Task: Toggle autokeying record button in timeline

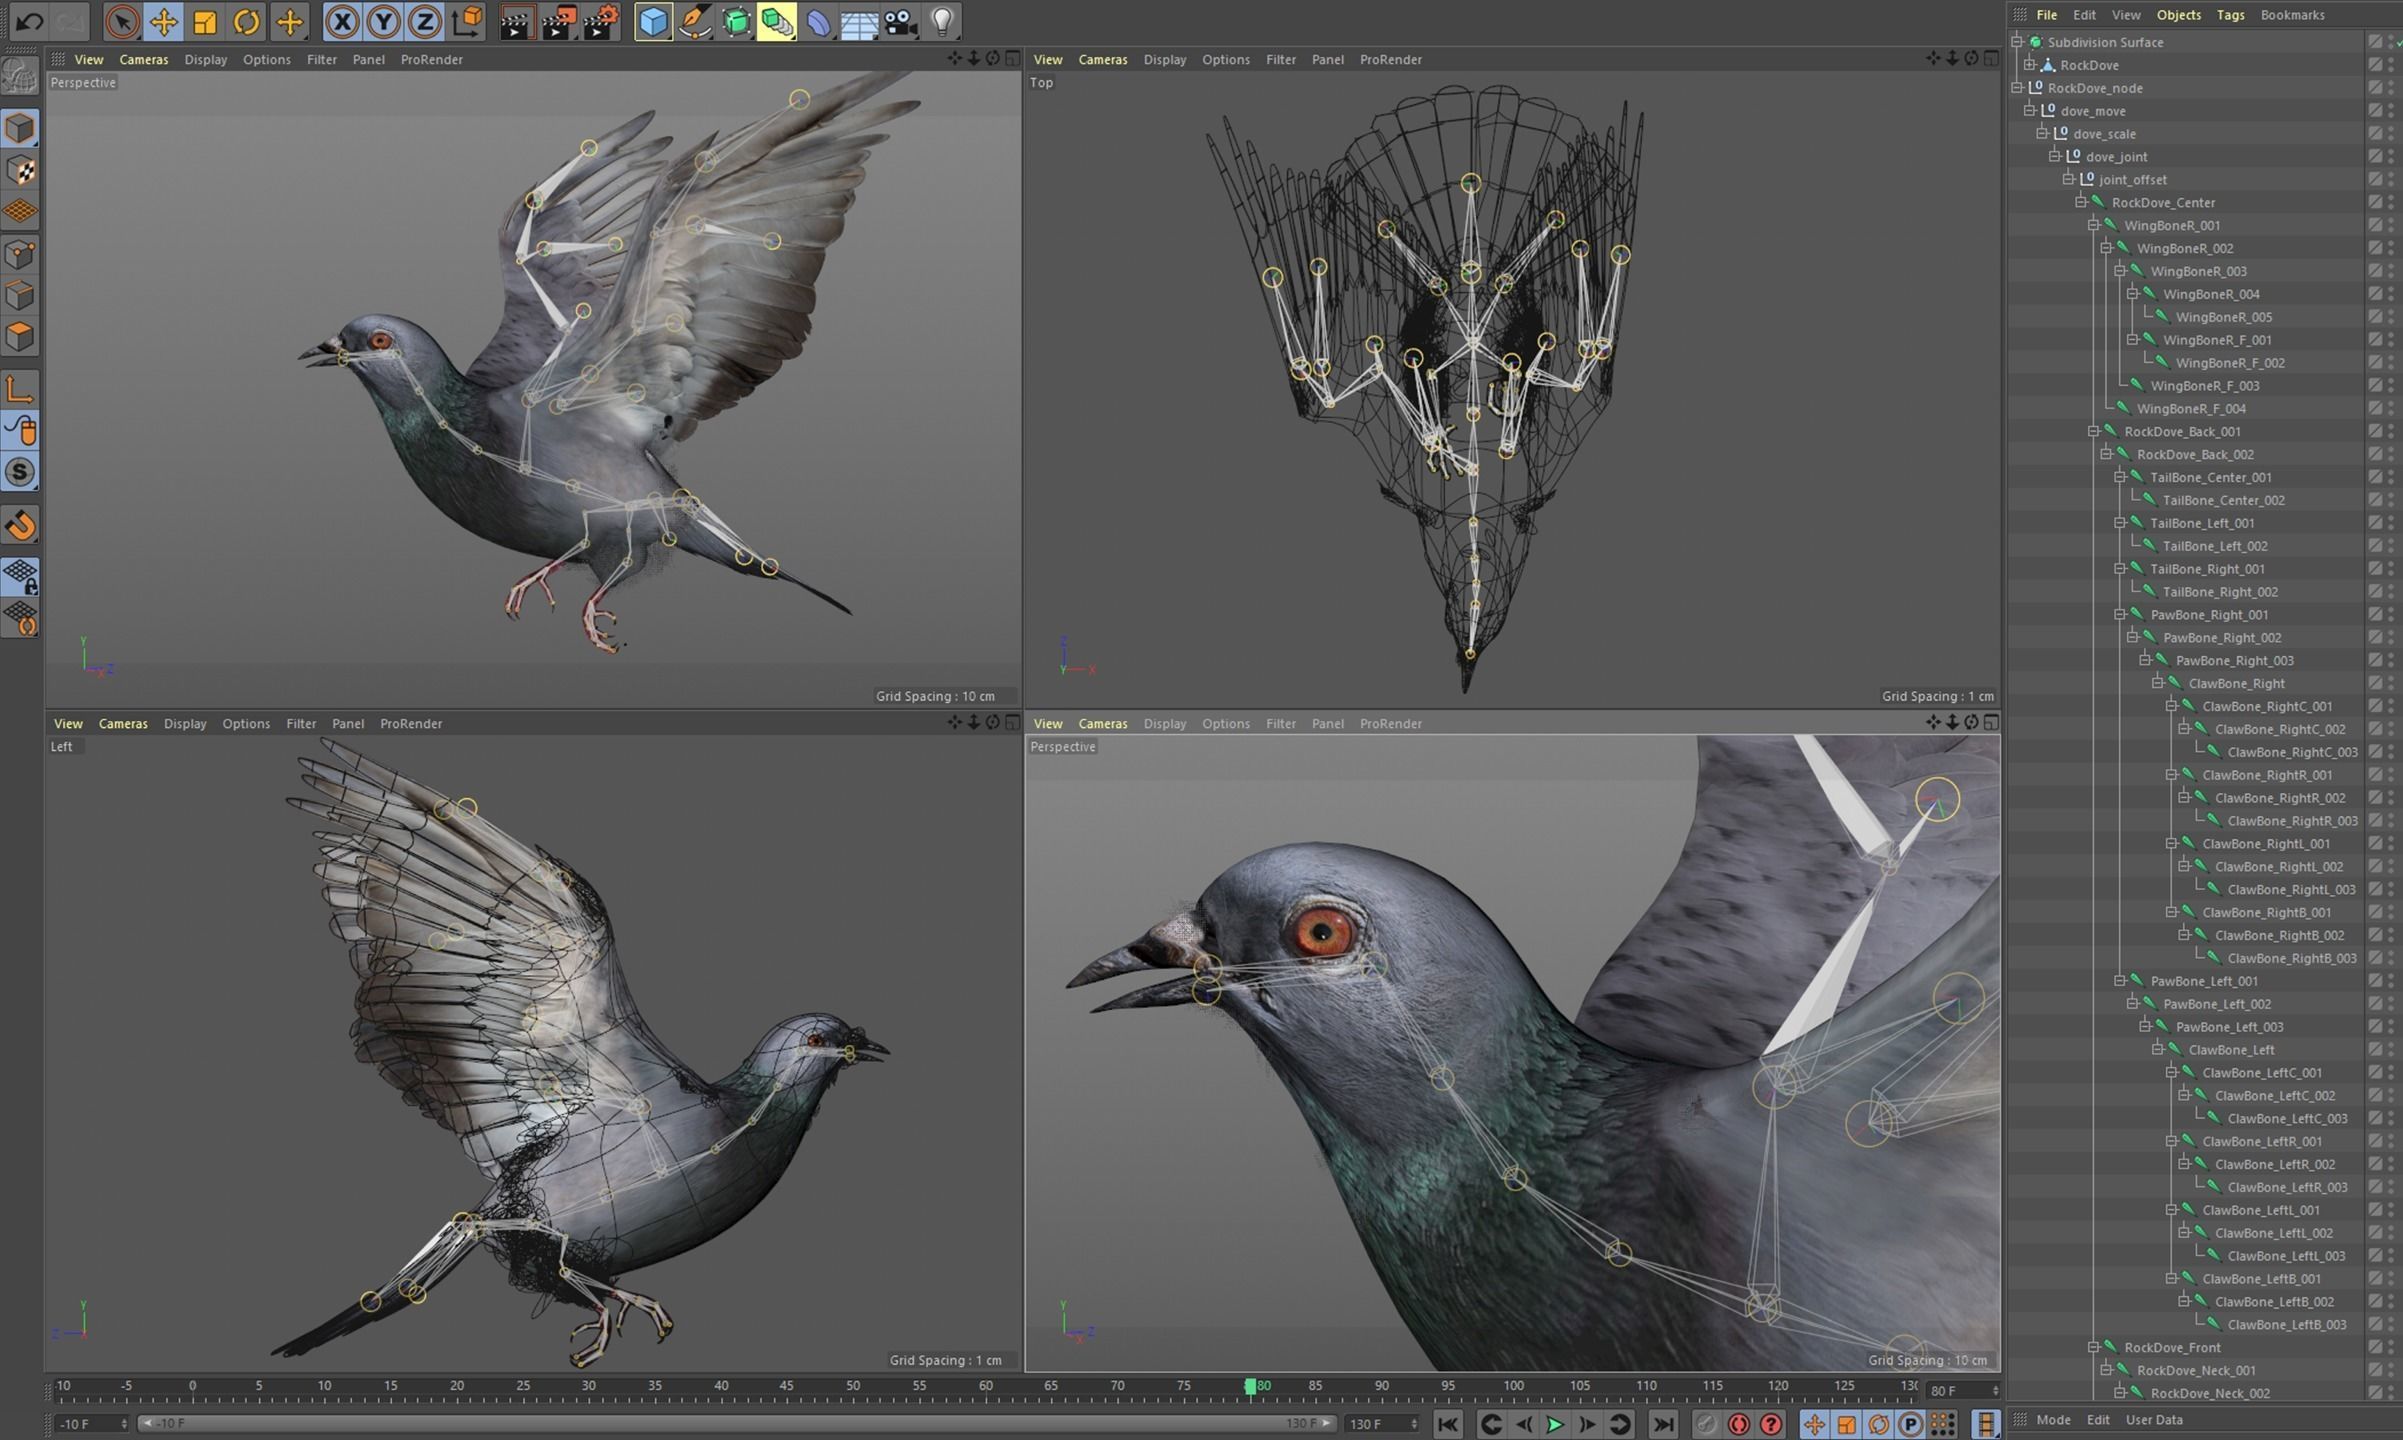Action: 1738,1424
